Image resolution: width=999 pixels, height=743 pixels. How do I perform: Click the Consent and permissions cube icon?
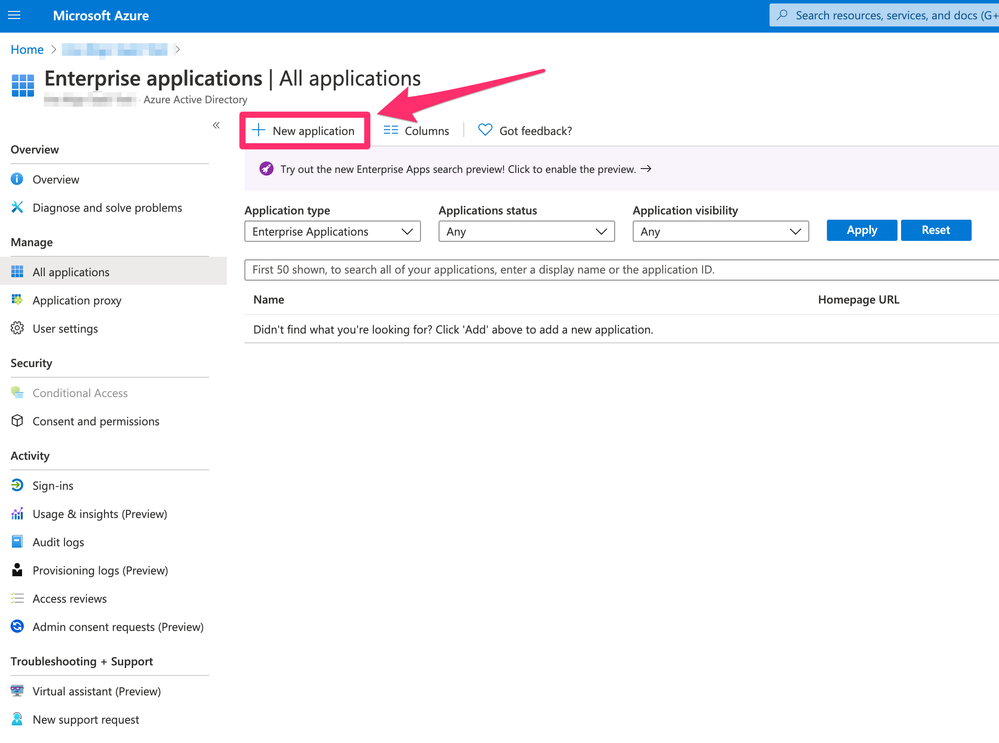tap(17, 421)
